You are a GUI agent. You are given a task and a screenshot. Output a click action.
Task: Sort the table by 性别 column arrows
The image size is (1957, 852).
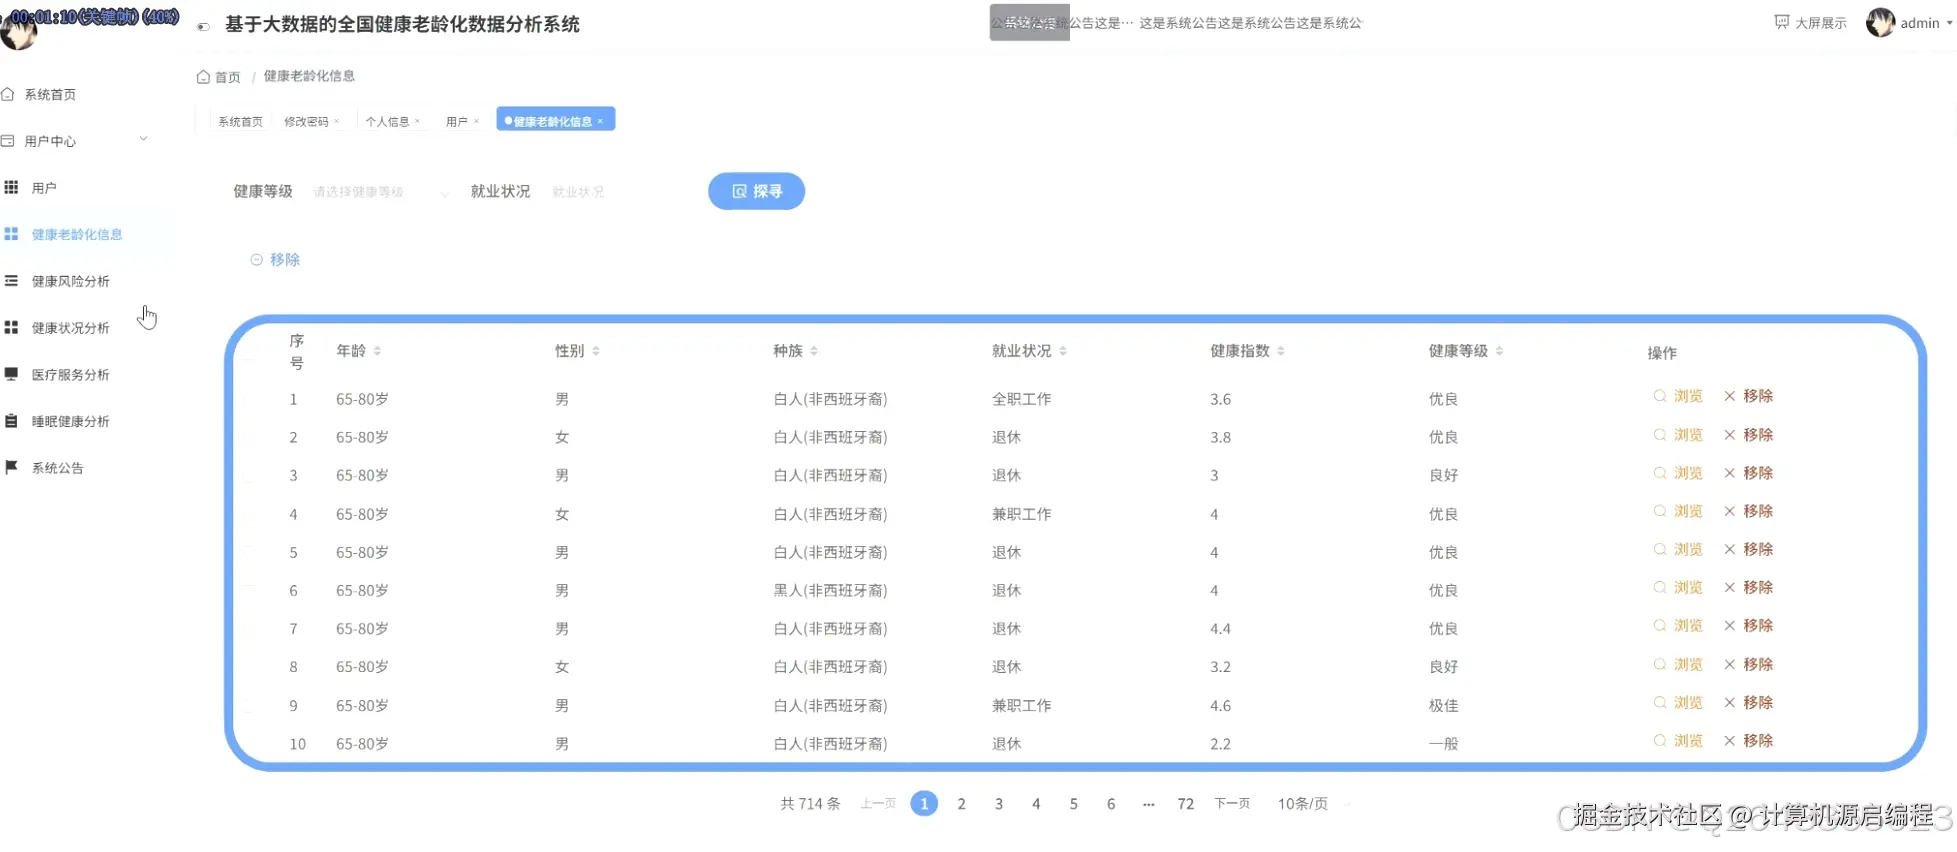pyautogui.click(x=596, y=351)
